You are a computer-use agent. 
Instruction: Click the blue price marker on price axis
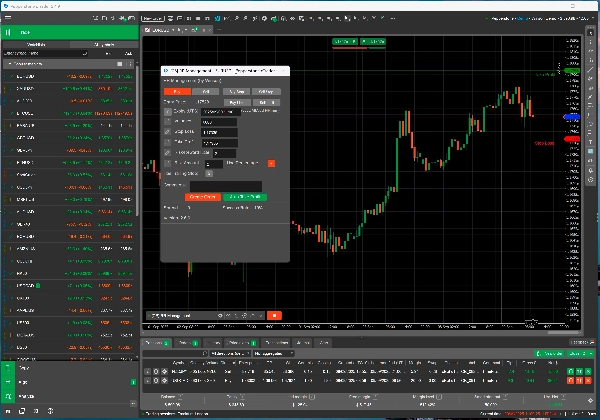tap(572, 117)
